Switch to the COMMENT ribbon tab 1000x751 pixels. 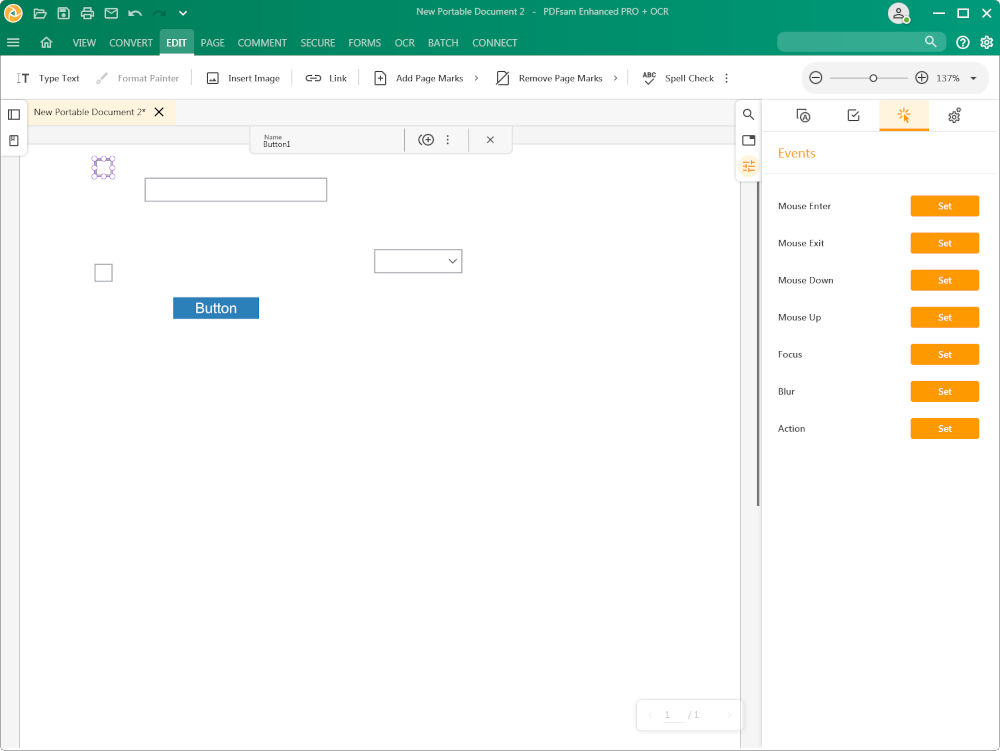coord(262,43)
